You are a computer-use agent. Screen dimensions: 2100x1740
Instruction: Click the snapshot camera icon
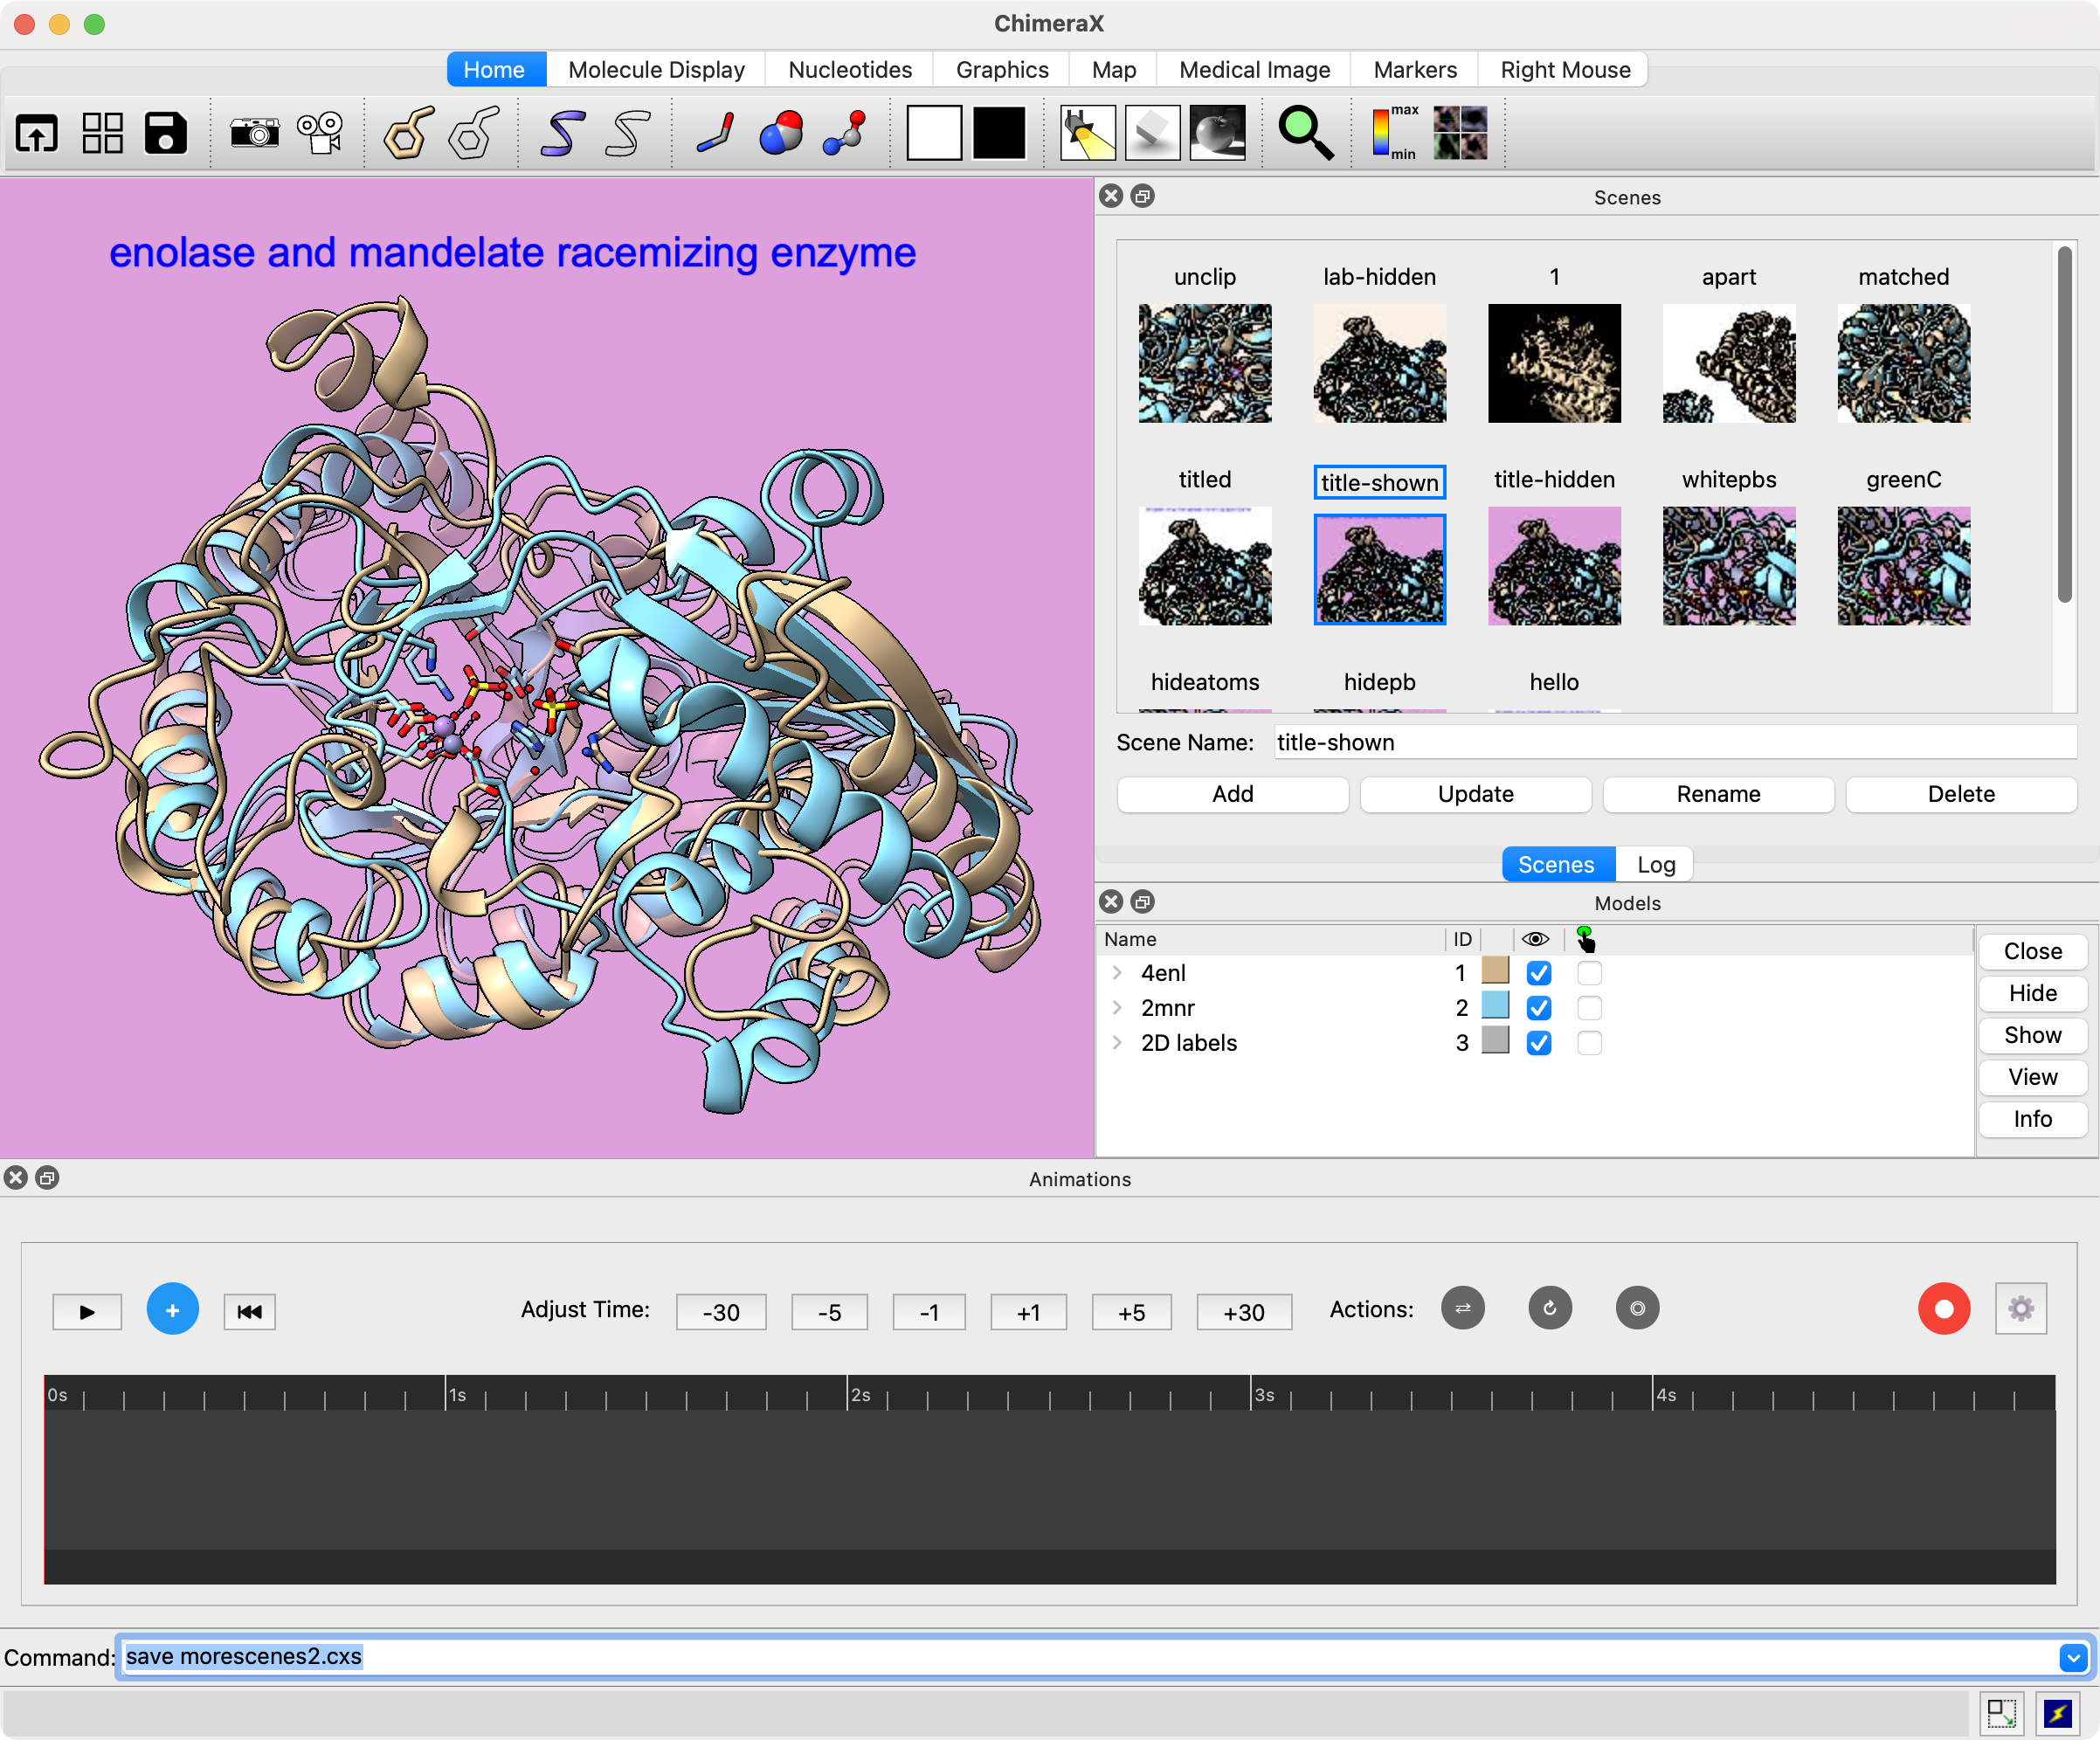tap(254, 132)
